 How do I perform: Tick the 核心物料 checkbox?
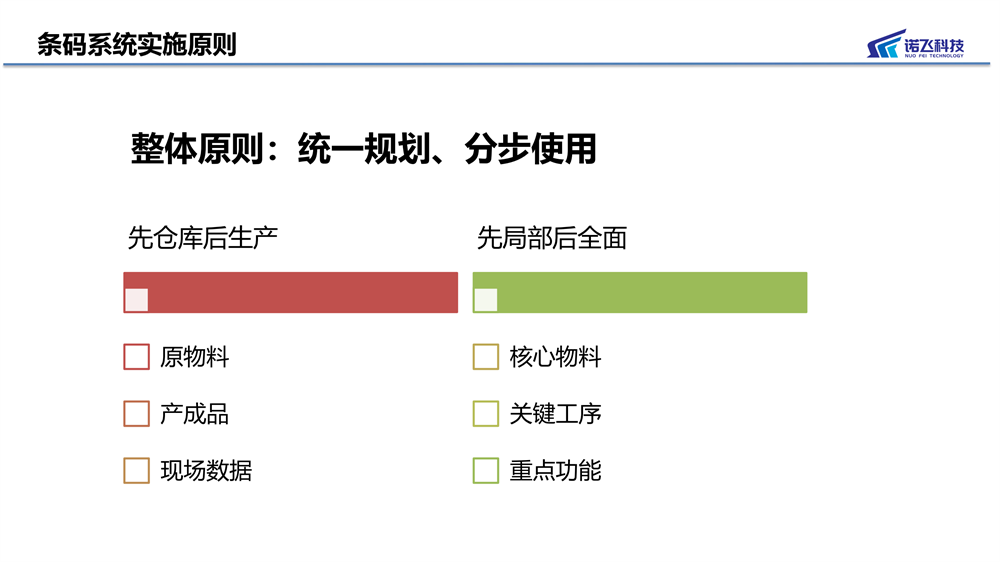[486, 357]
